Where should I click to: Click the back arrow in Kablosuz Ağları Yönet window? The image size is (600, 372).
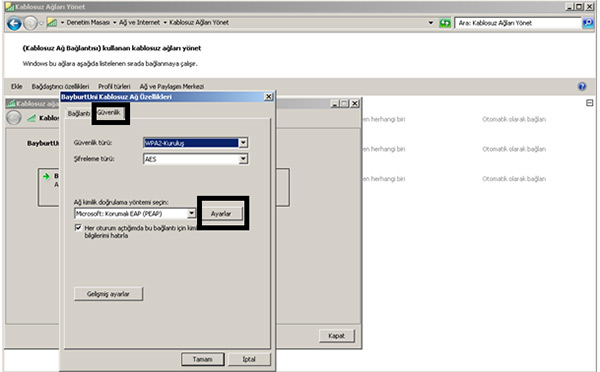pyautogui.click(x=14, y=24)
